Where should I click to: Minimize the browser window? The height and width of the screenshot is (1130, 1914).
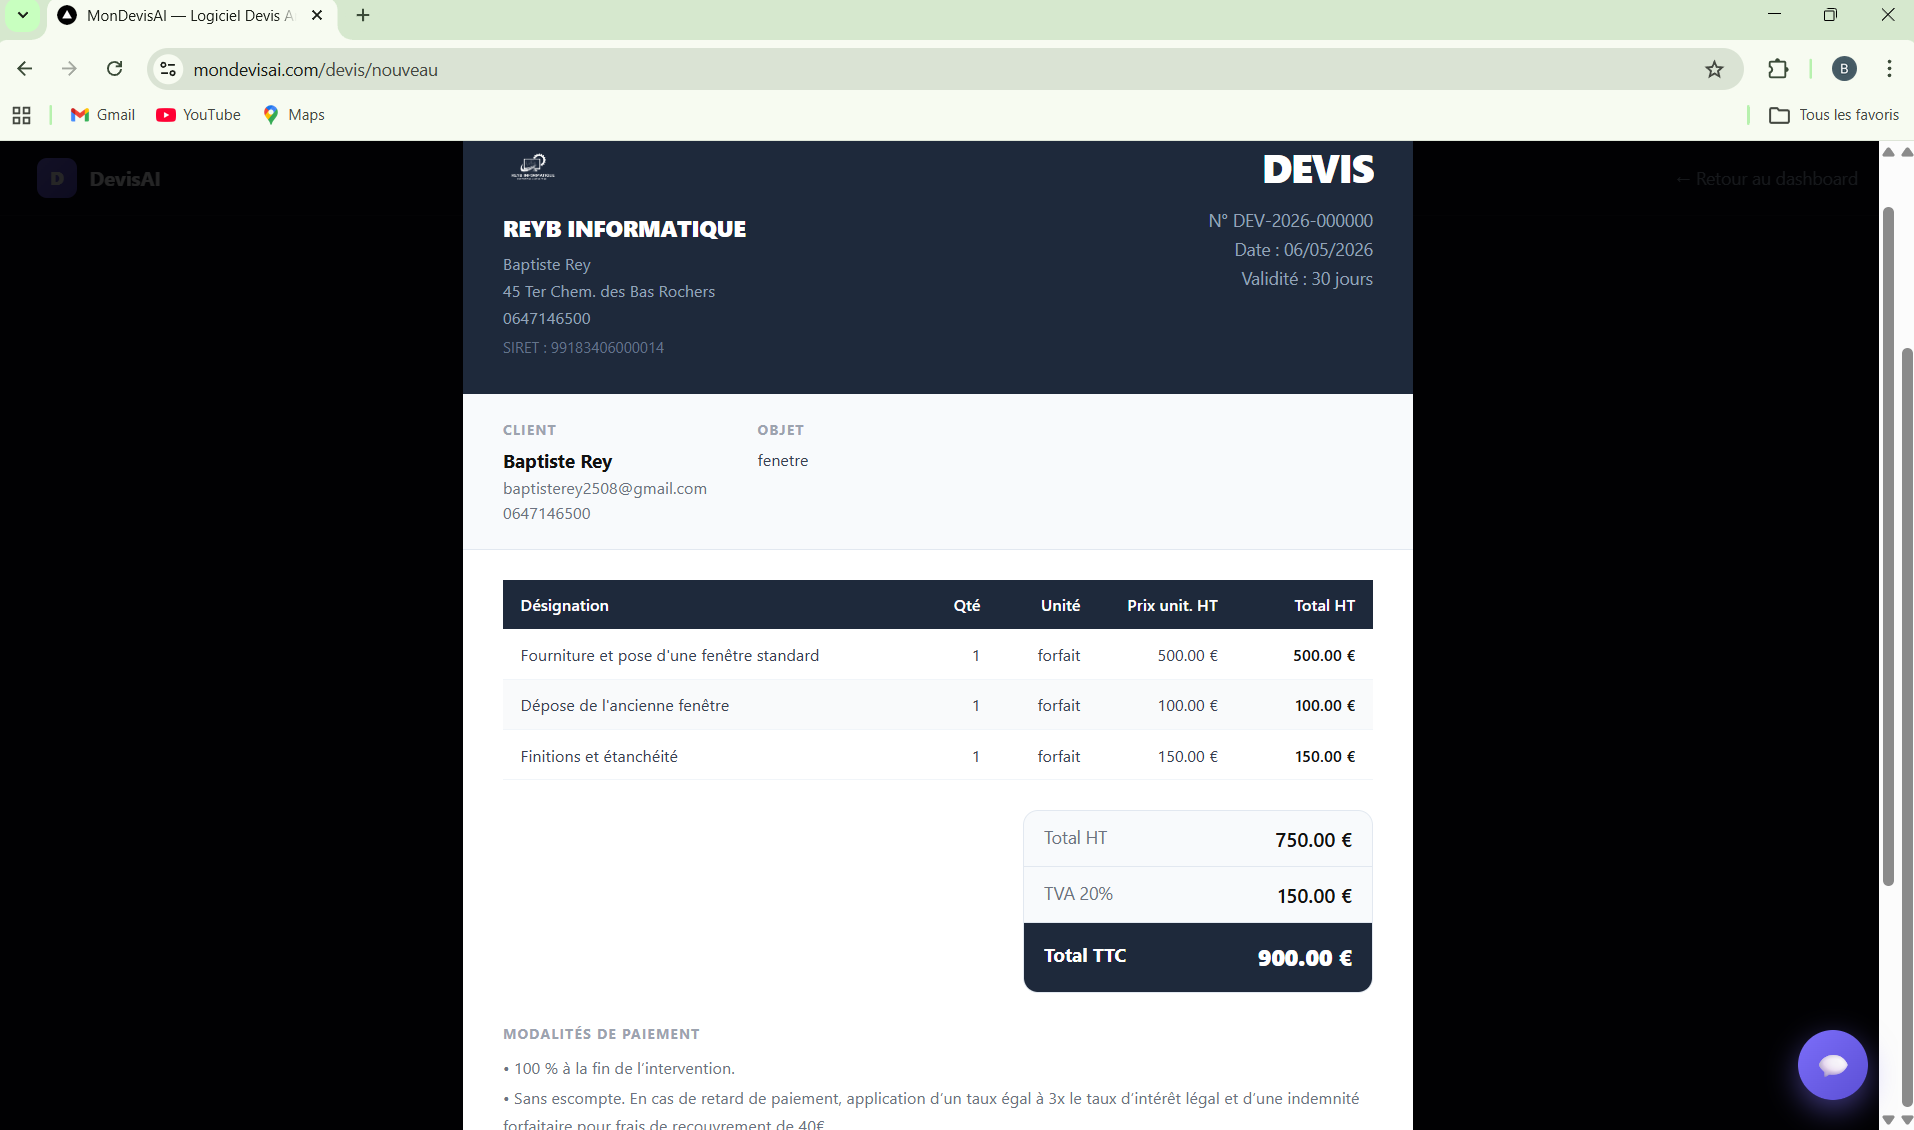coord(1774,15)
